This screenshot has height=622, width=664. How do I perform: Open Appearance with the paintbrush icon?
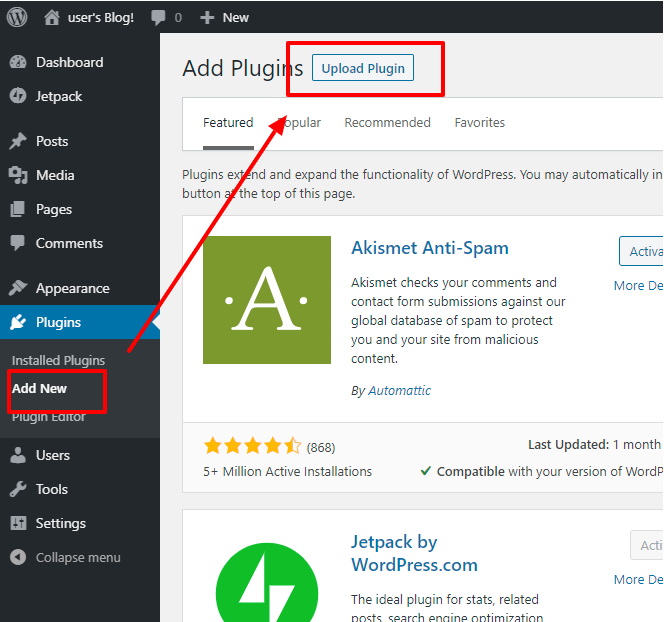click(18, 288)
